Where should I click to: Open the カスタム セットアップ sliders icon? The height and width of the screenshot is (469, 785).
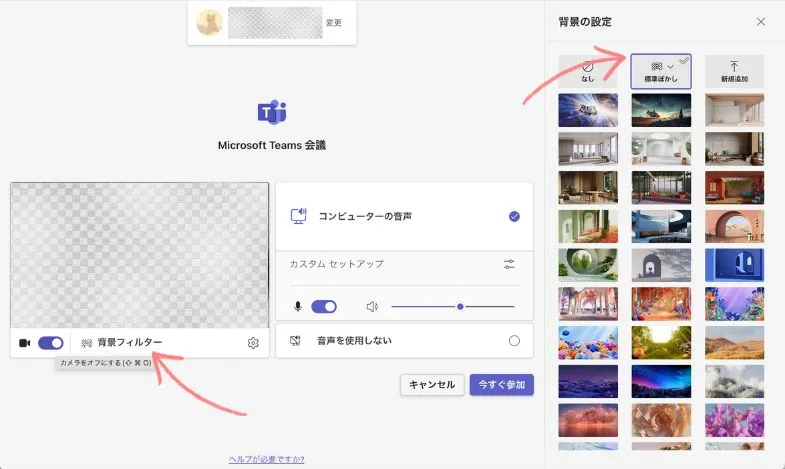509,264
